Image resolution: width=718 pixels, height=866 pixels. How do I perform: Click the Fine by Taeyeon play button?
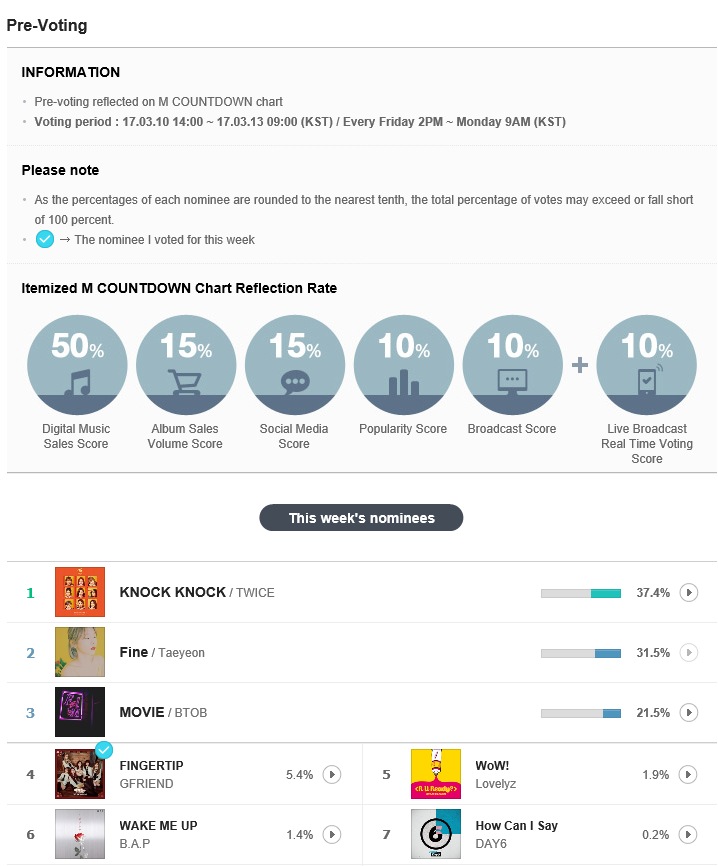coord(688,653)
